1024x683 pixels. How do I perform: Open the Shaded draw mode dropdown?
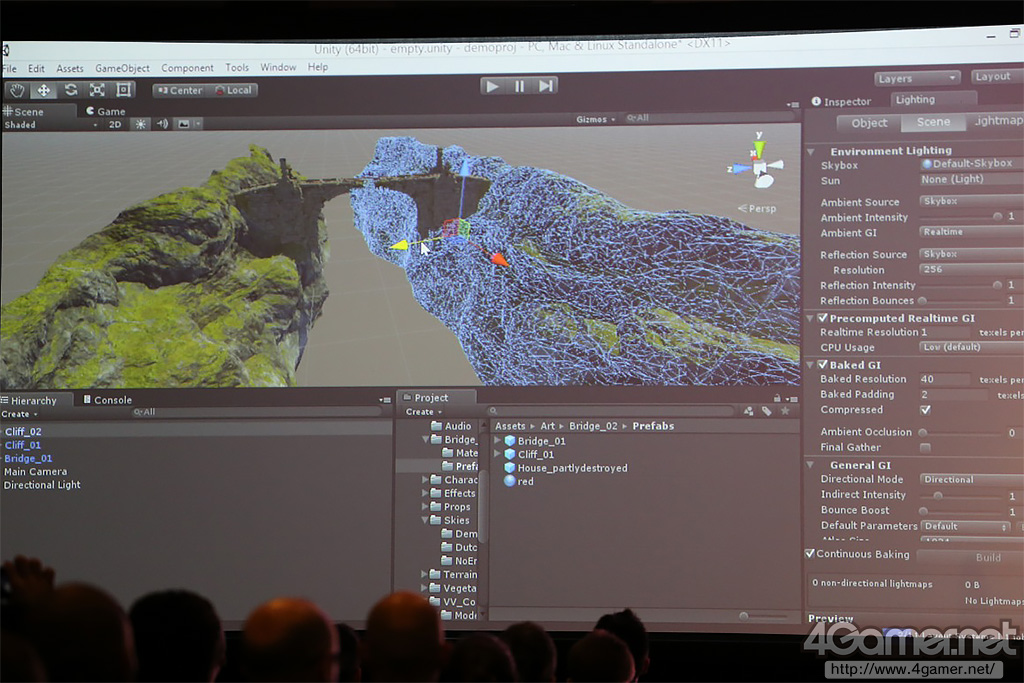pos(50,125)
